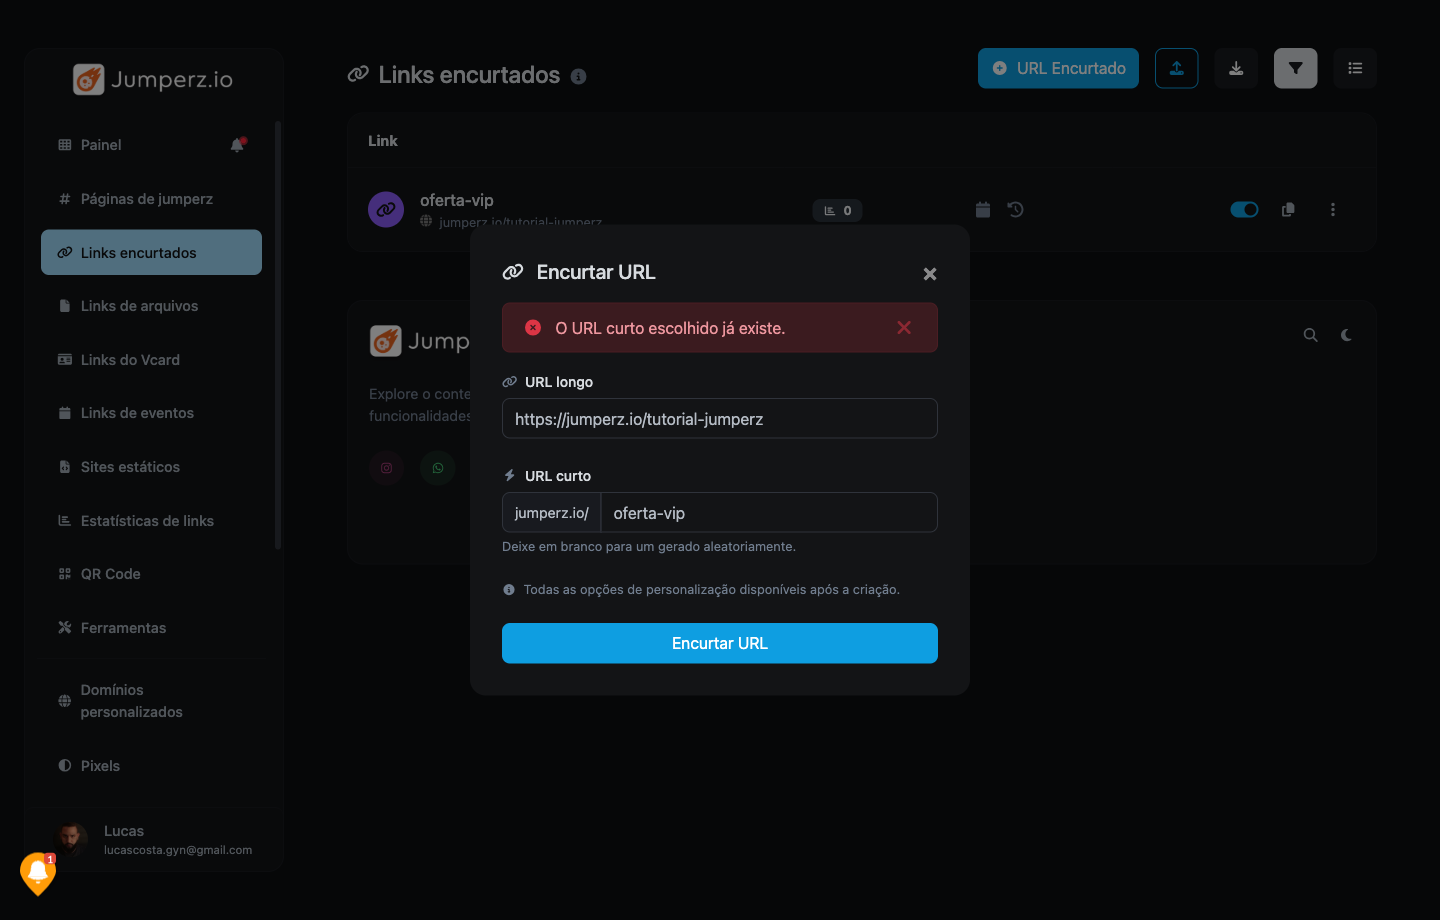This screenshot has height=920, width=1440.
Task: Click the WhatsApp icon in the preview card
Action: (438, 468)
